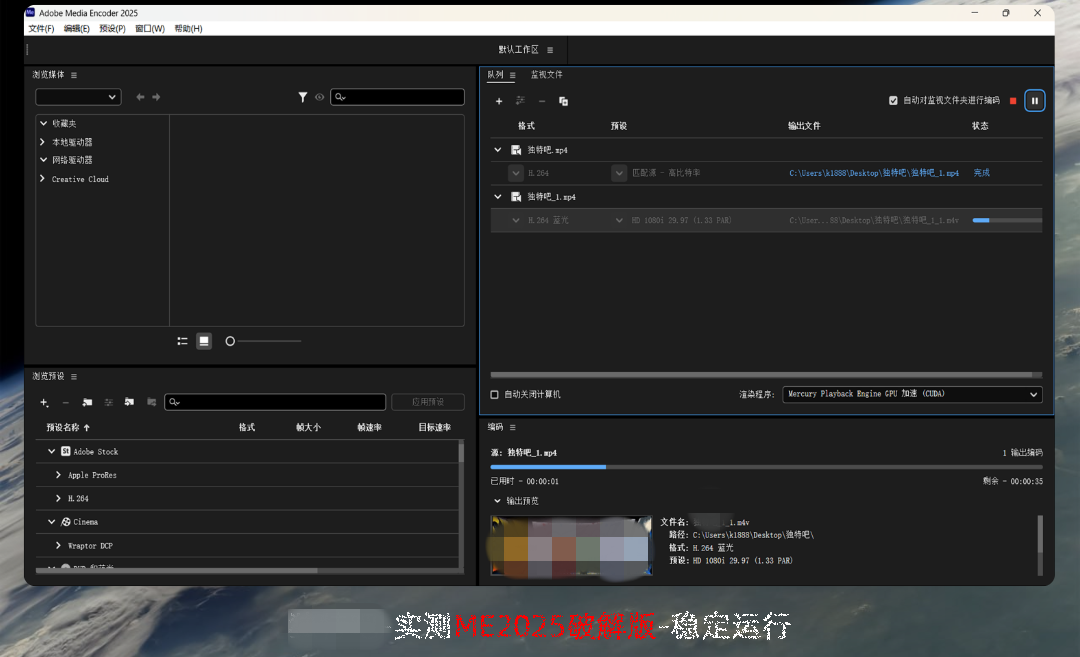1080x657 pixels.
Task: Open the 浏览媒体 panel menu icon
Action: (74, 75)
